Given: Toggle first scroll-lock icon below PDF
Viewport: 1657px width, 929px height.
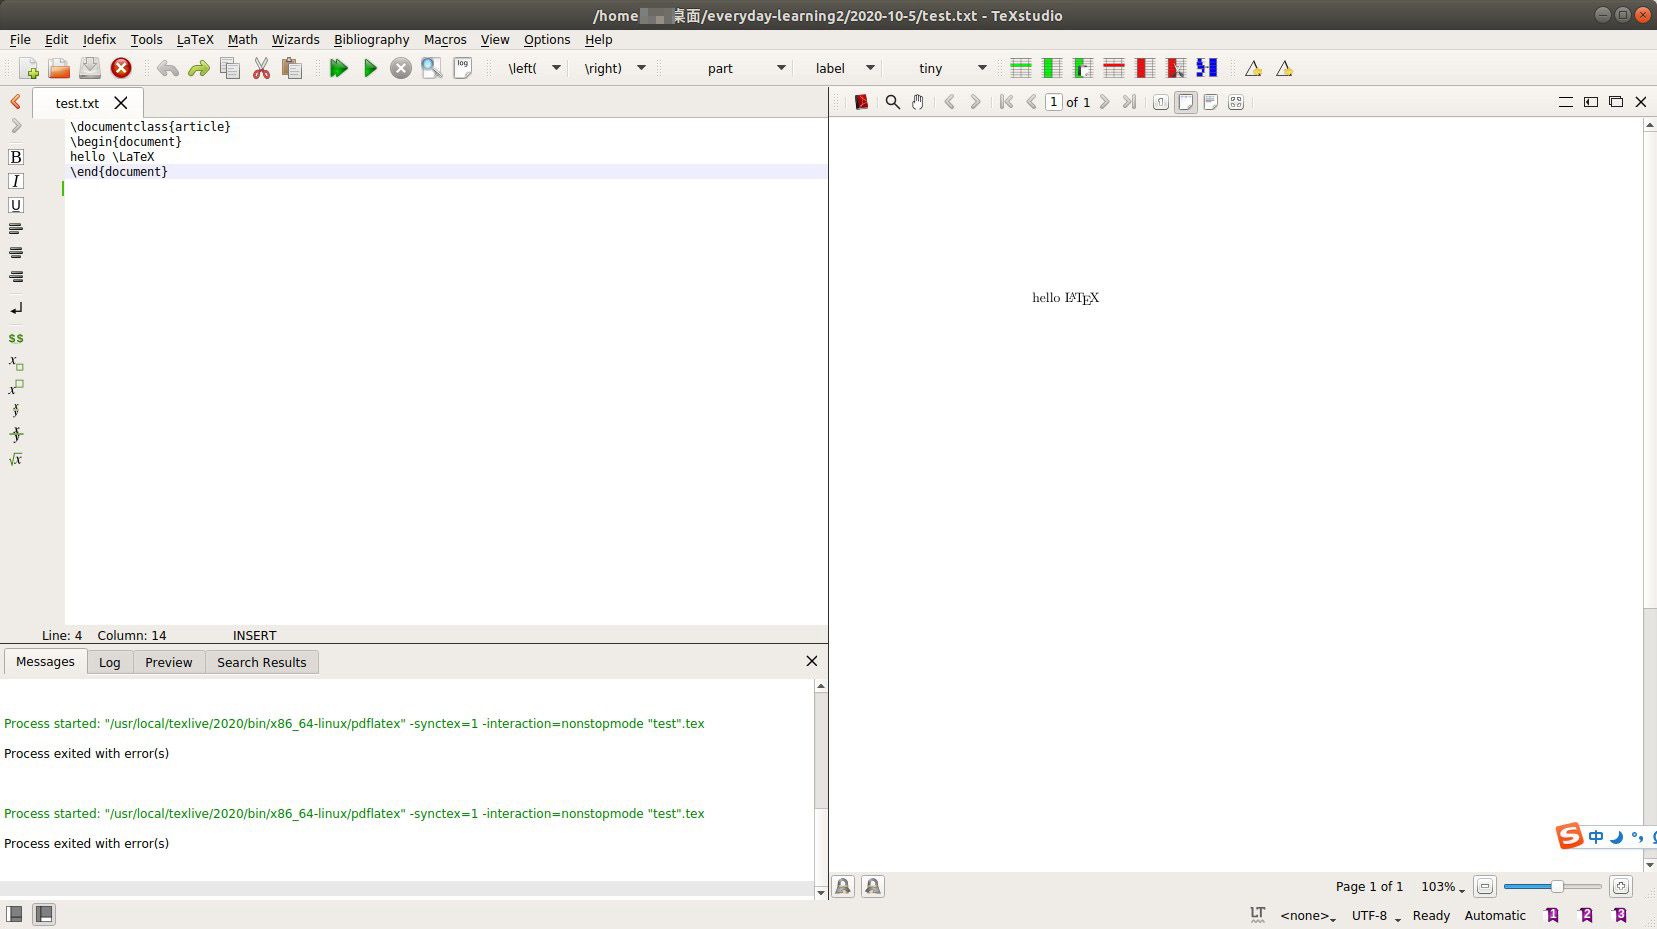Looking at the screenshot, I should [x=844, y=886].
